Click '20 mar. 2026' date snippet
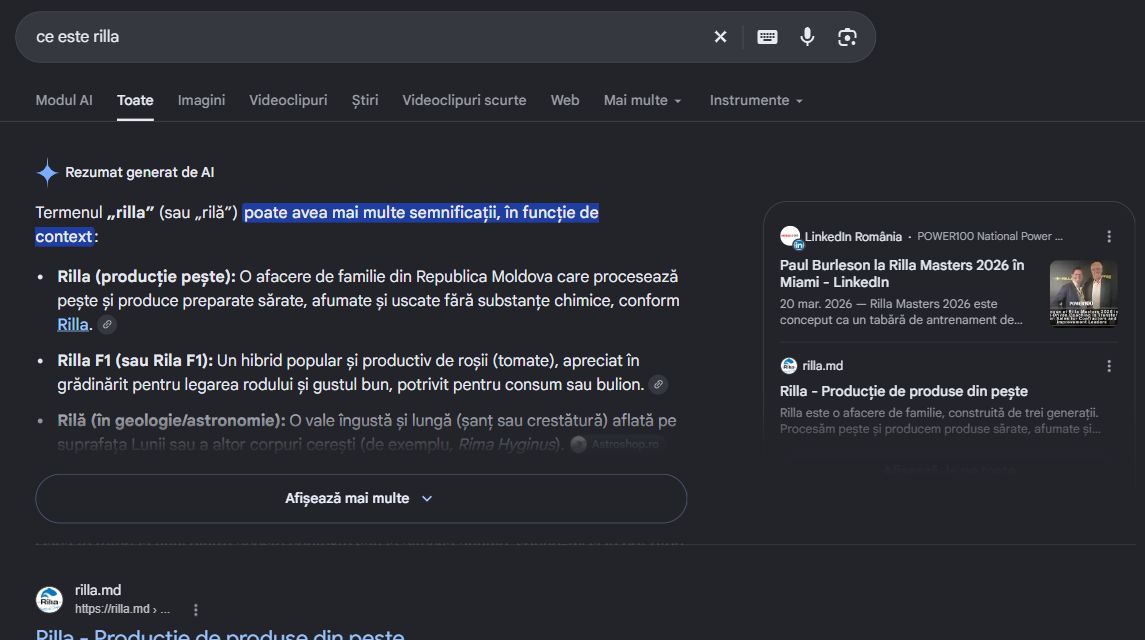1145x640 pixels. click(x=816, y=304)
